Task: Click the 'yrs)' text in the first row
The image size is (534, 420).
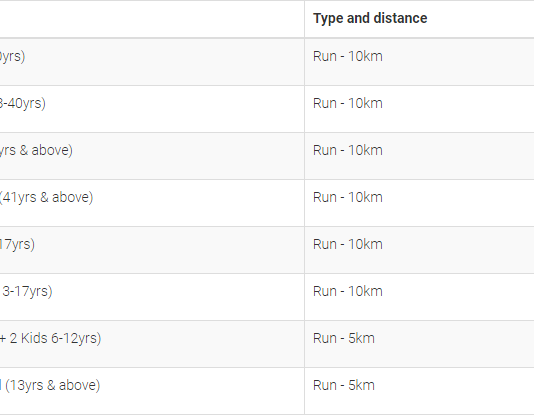Action: [13, 57]
